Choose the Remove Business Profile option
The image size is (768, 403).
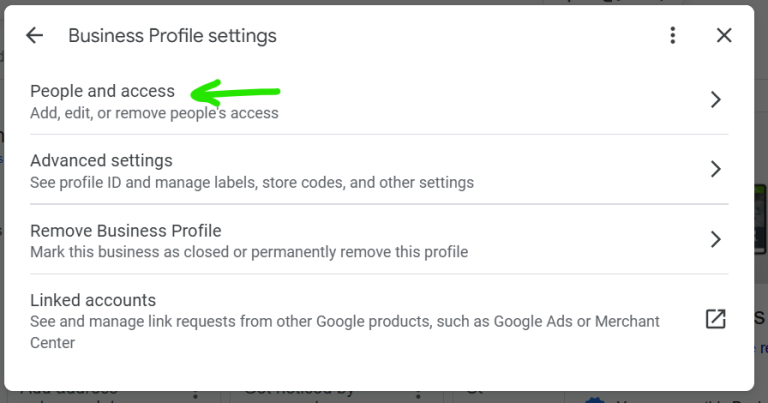(125, 231)
